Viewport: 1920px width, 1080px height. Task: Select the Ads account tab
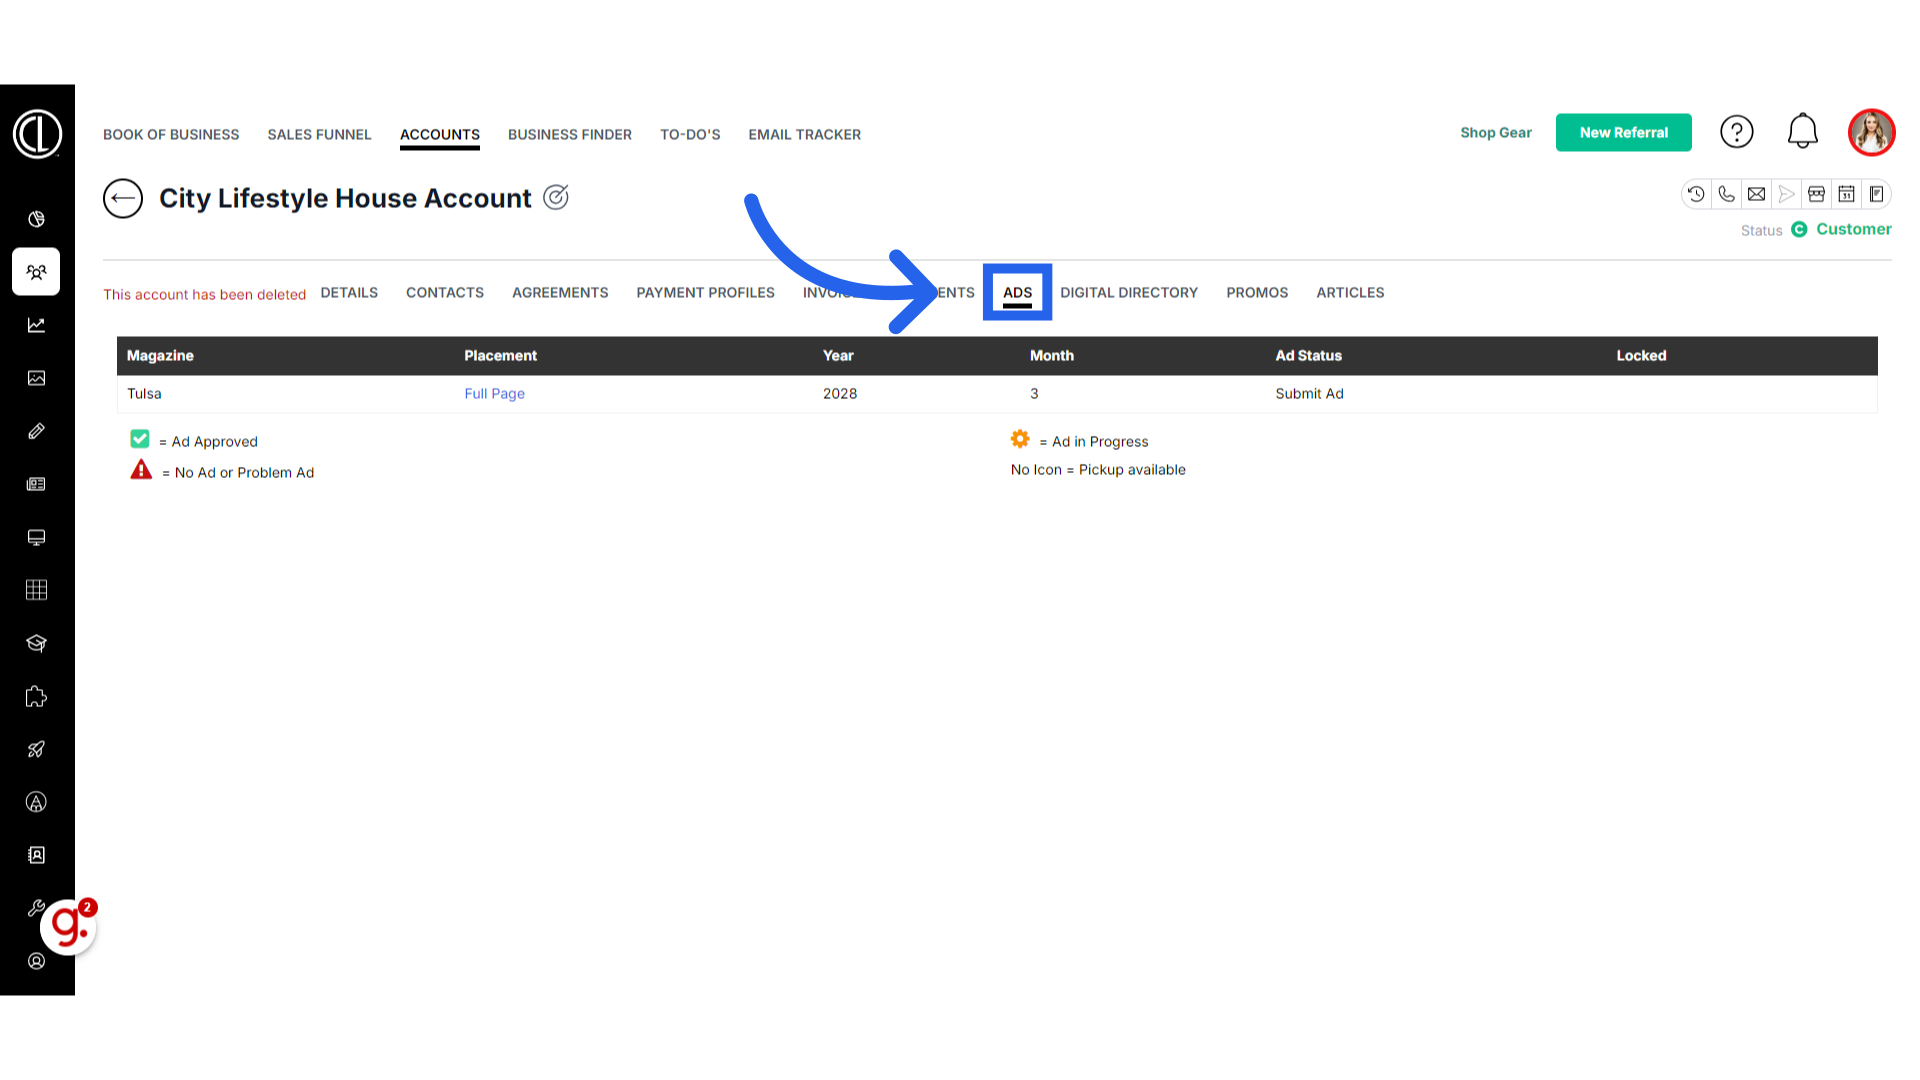click(1017, 292)
